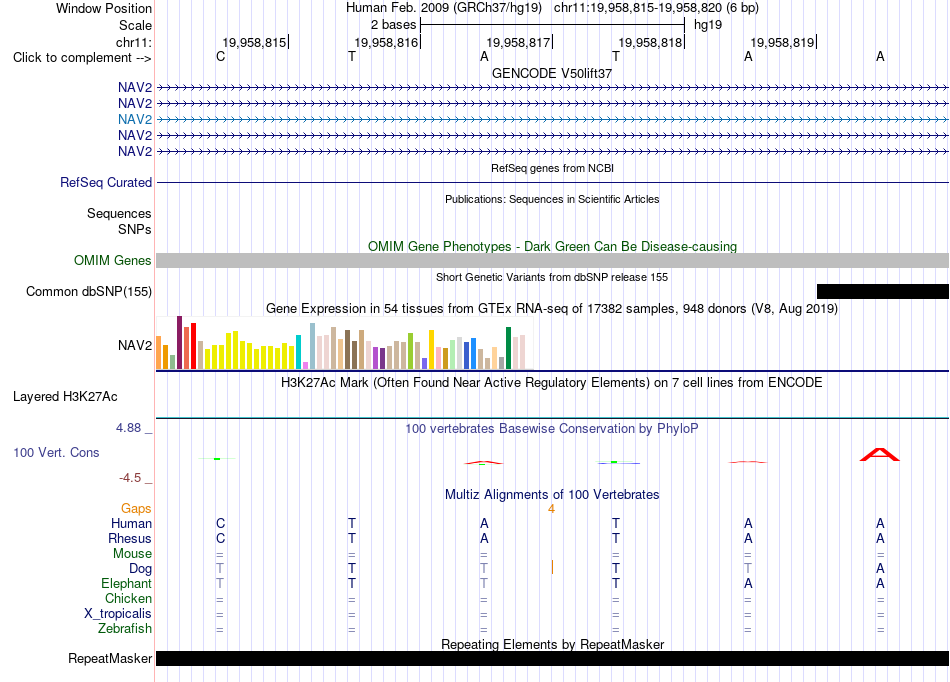The height and width of the screenshot is (682, 950).
Task: Click the Common dbSNP(155) label
Action: point(88,291)
